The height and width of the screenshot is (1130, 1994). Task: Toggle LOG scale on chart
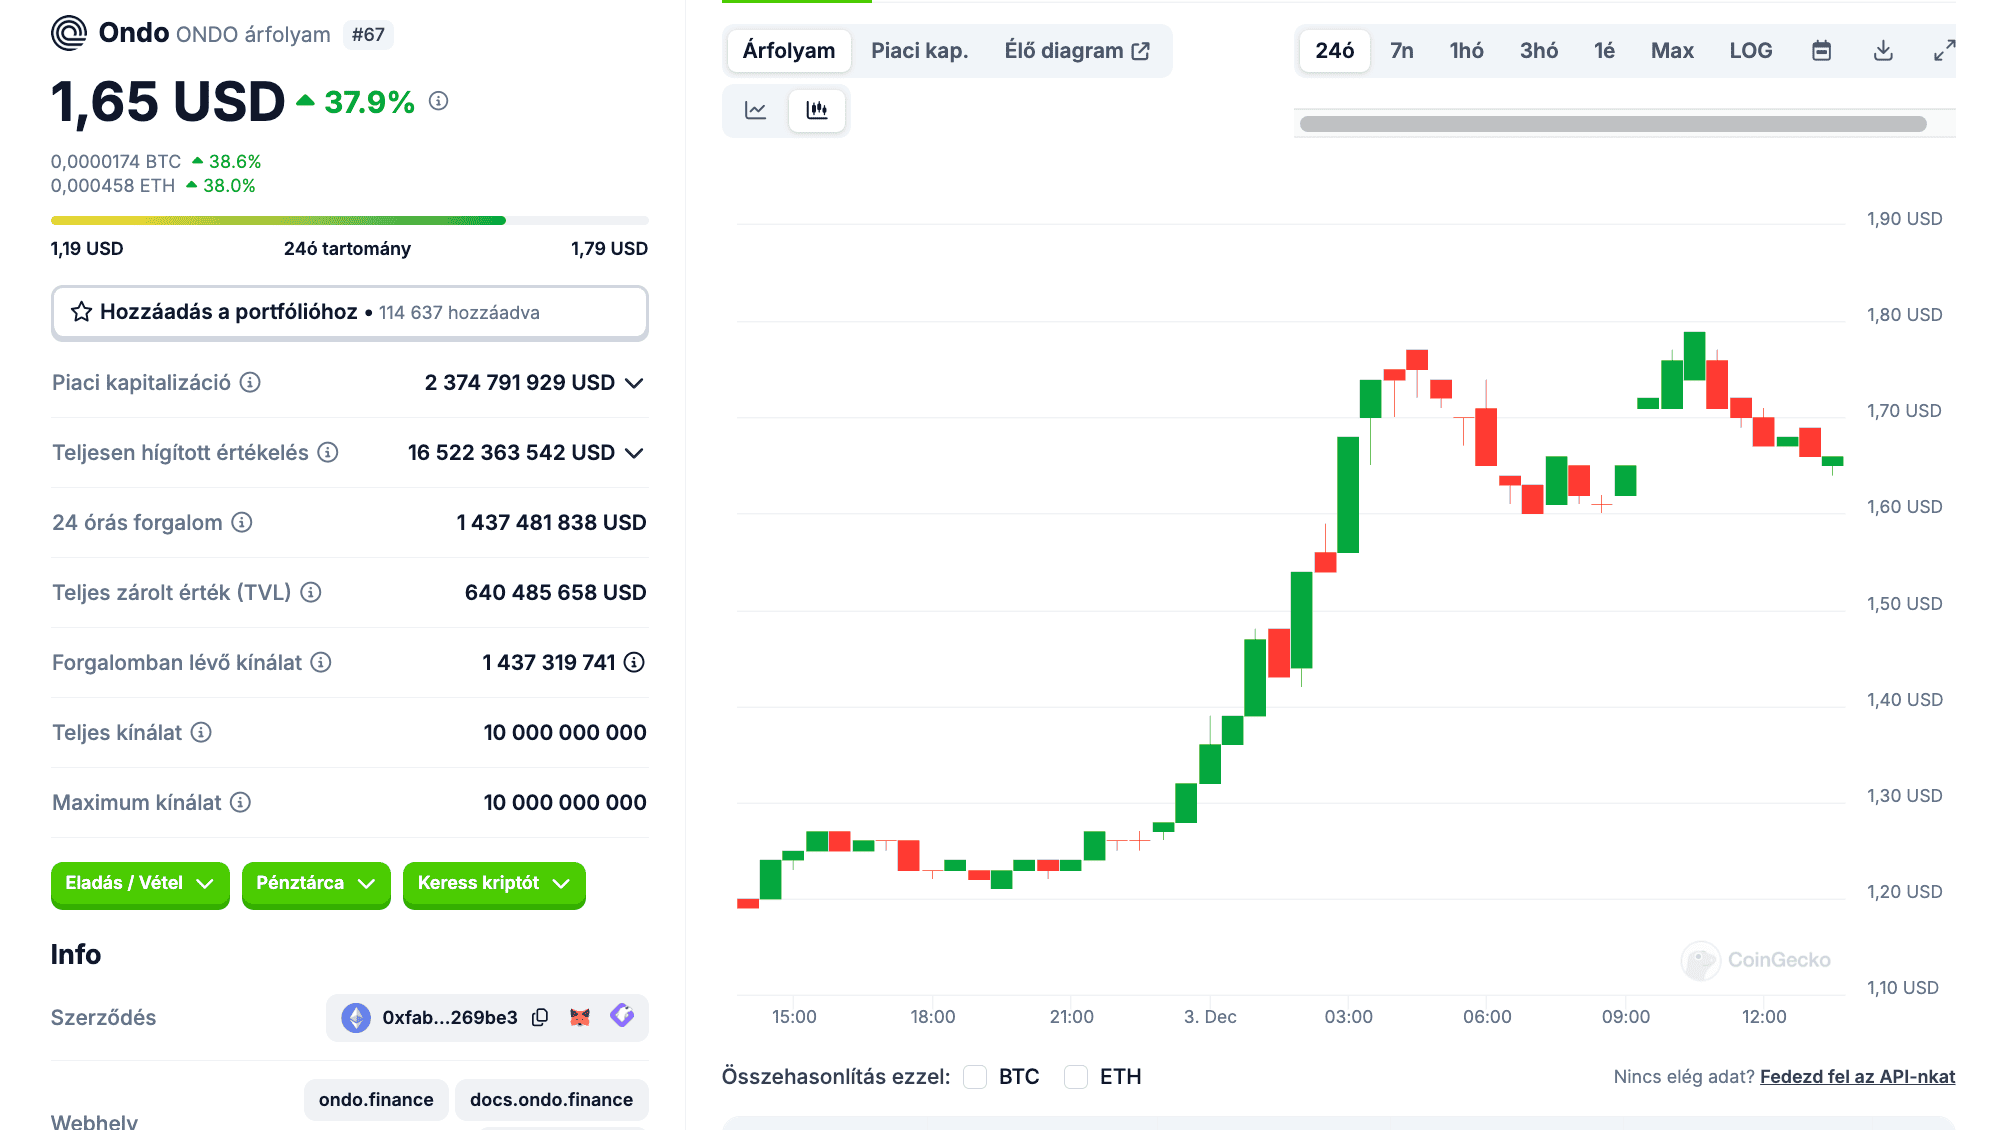[x=1751, y=50]
